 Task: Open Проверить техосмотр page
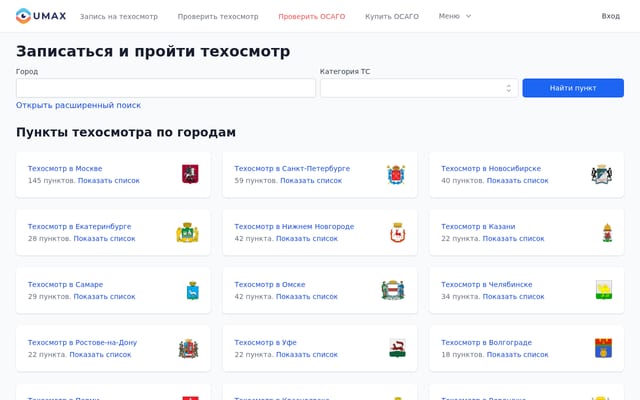(218, 16)
